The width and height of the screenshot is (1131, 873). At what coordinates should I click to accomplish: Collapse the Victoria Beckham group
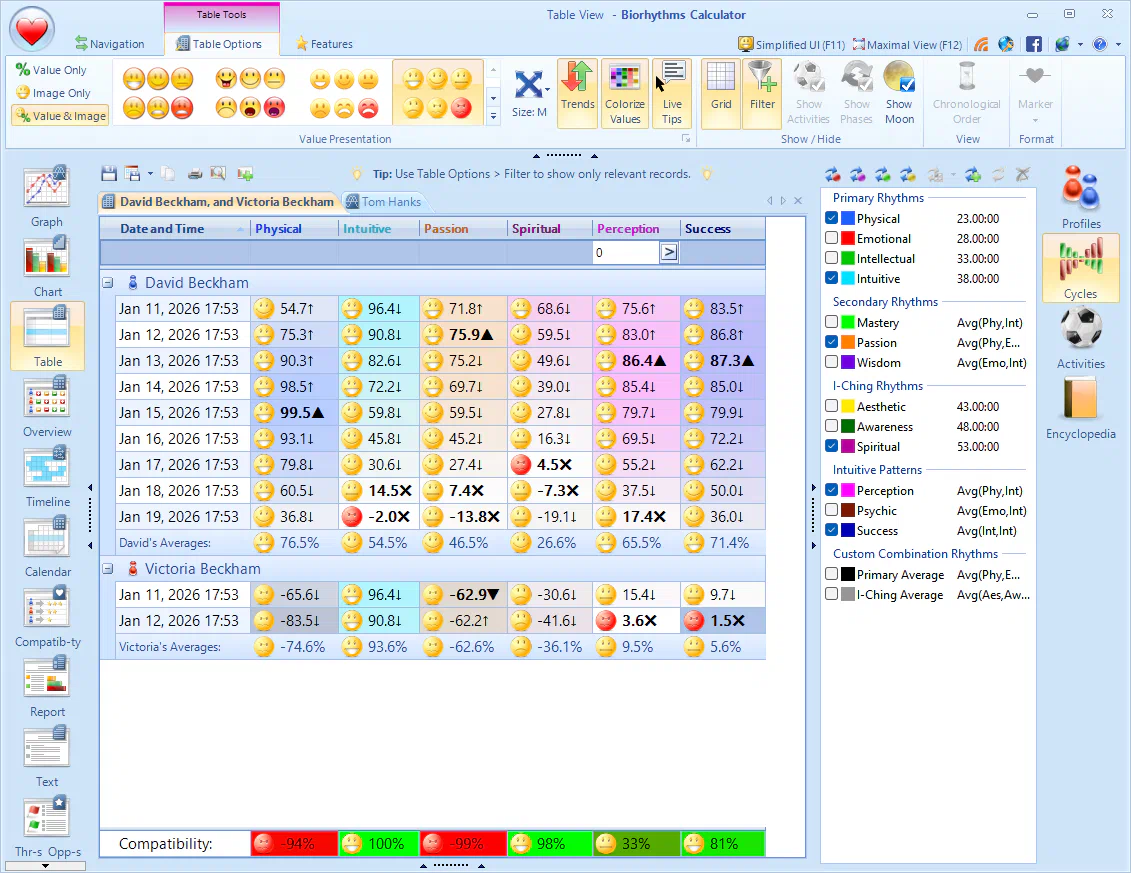click(x=108, y=569)
